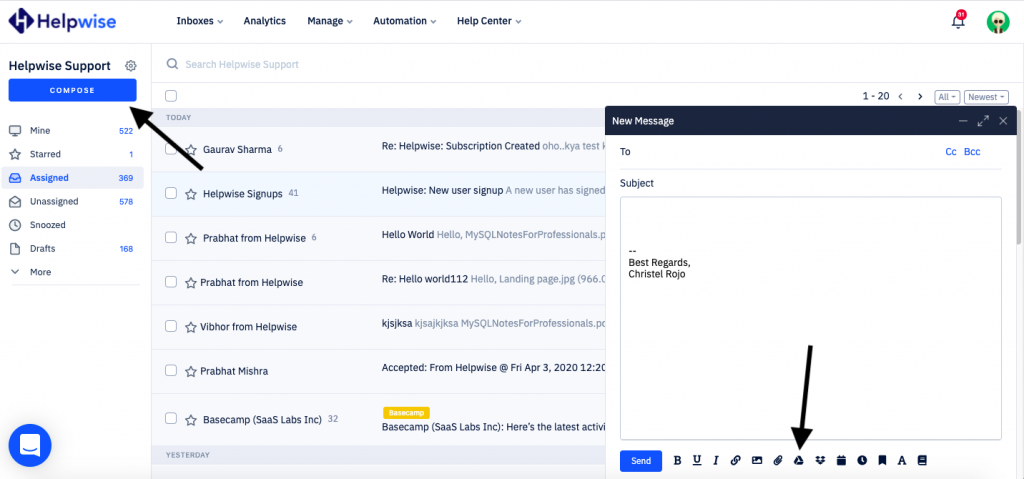Attach a file with the paperclip icon
The width and height of the screenshot is (1024, 479).
click(x=777, y=461)
